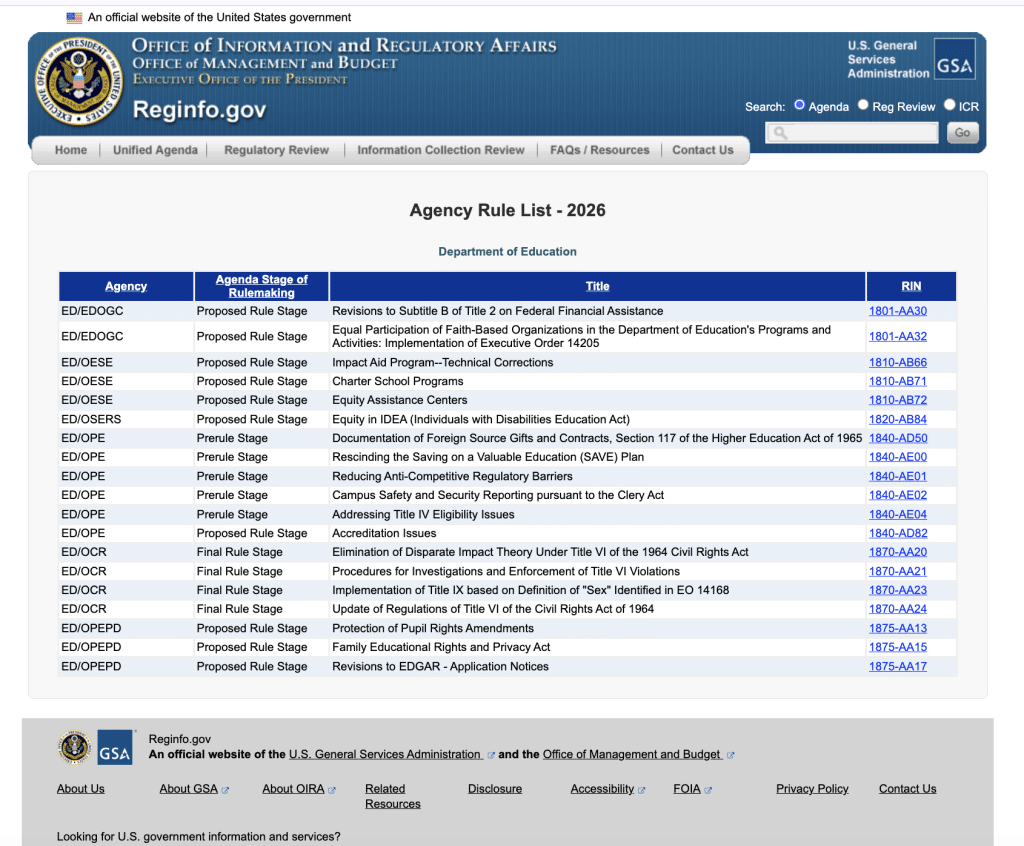Select the Agenda search radio button
The height and width of the screenshot is (846, 1024).
point(799,105)
